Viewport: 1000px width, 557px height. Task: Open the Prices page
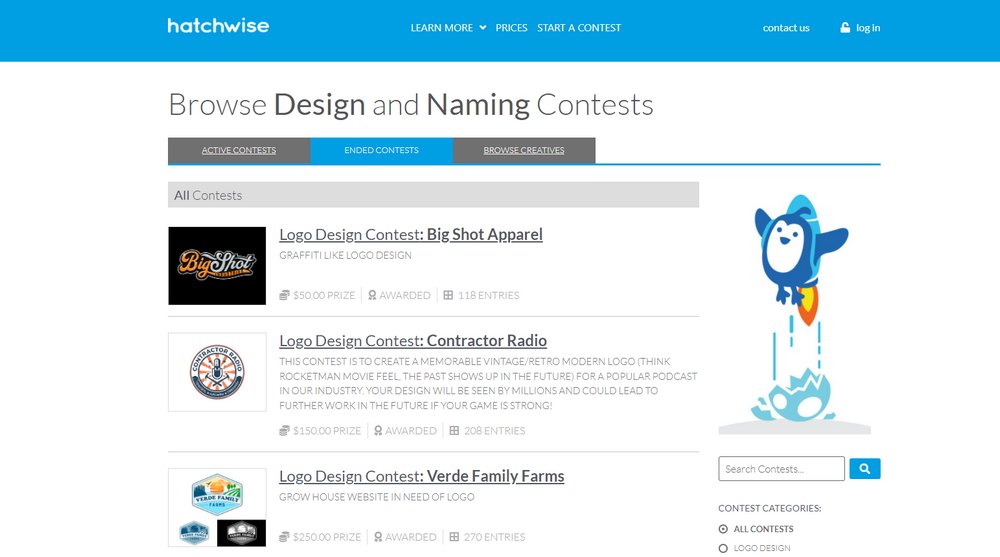point(511,28)
